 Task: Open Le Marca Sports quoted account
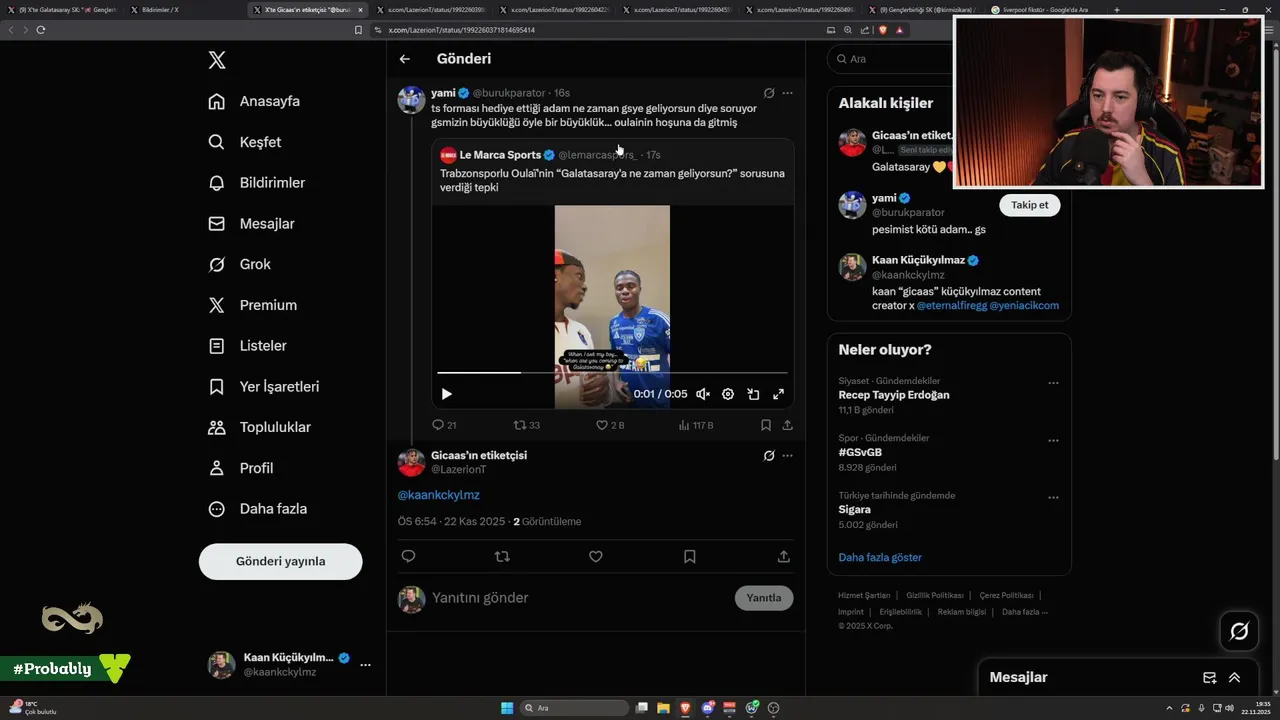click(x=500, y=155)
